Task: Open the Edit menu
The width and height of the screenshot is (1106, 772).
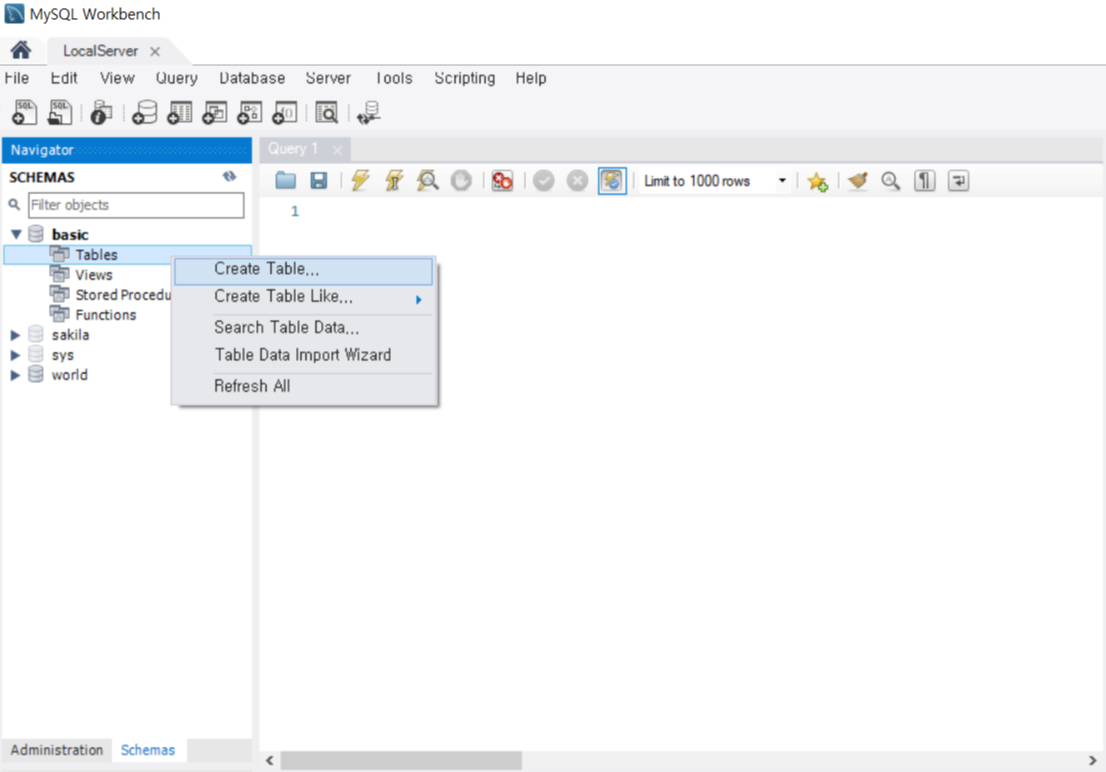Action: coord(63,78)
